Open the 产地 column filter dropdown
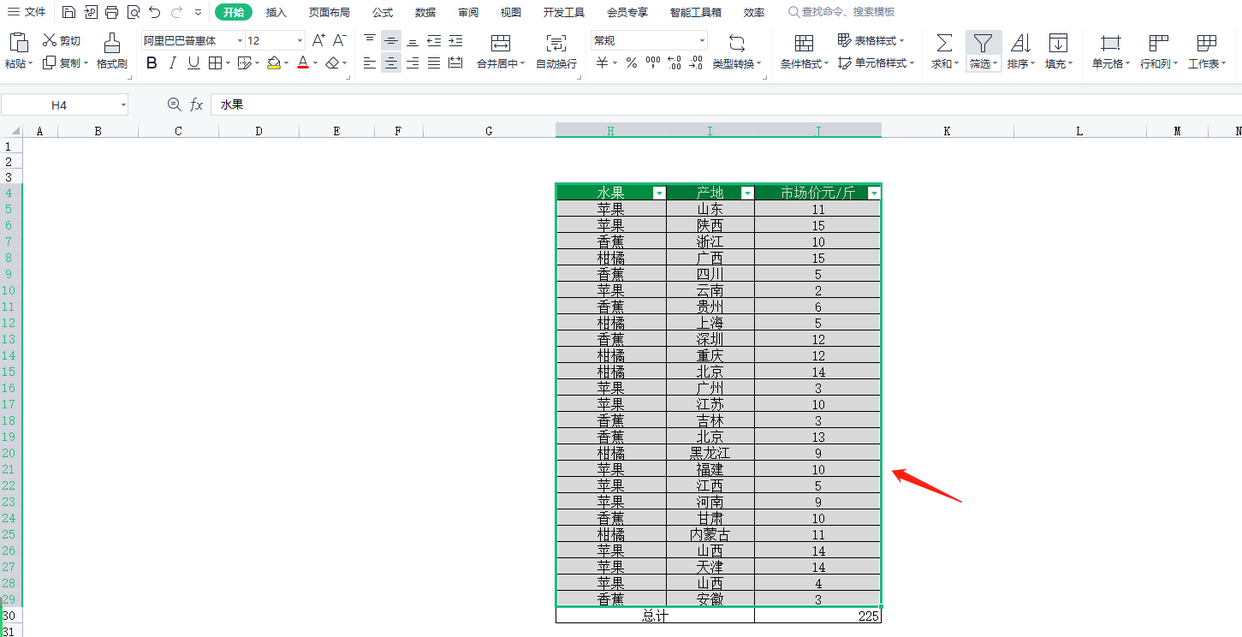This screenshot has height=637, width=1242. coord(747,193)
